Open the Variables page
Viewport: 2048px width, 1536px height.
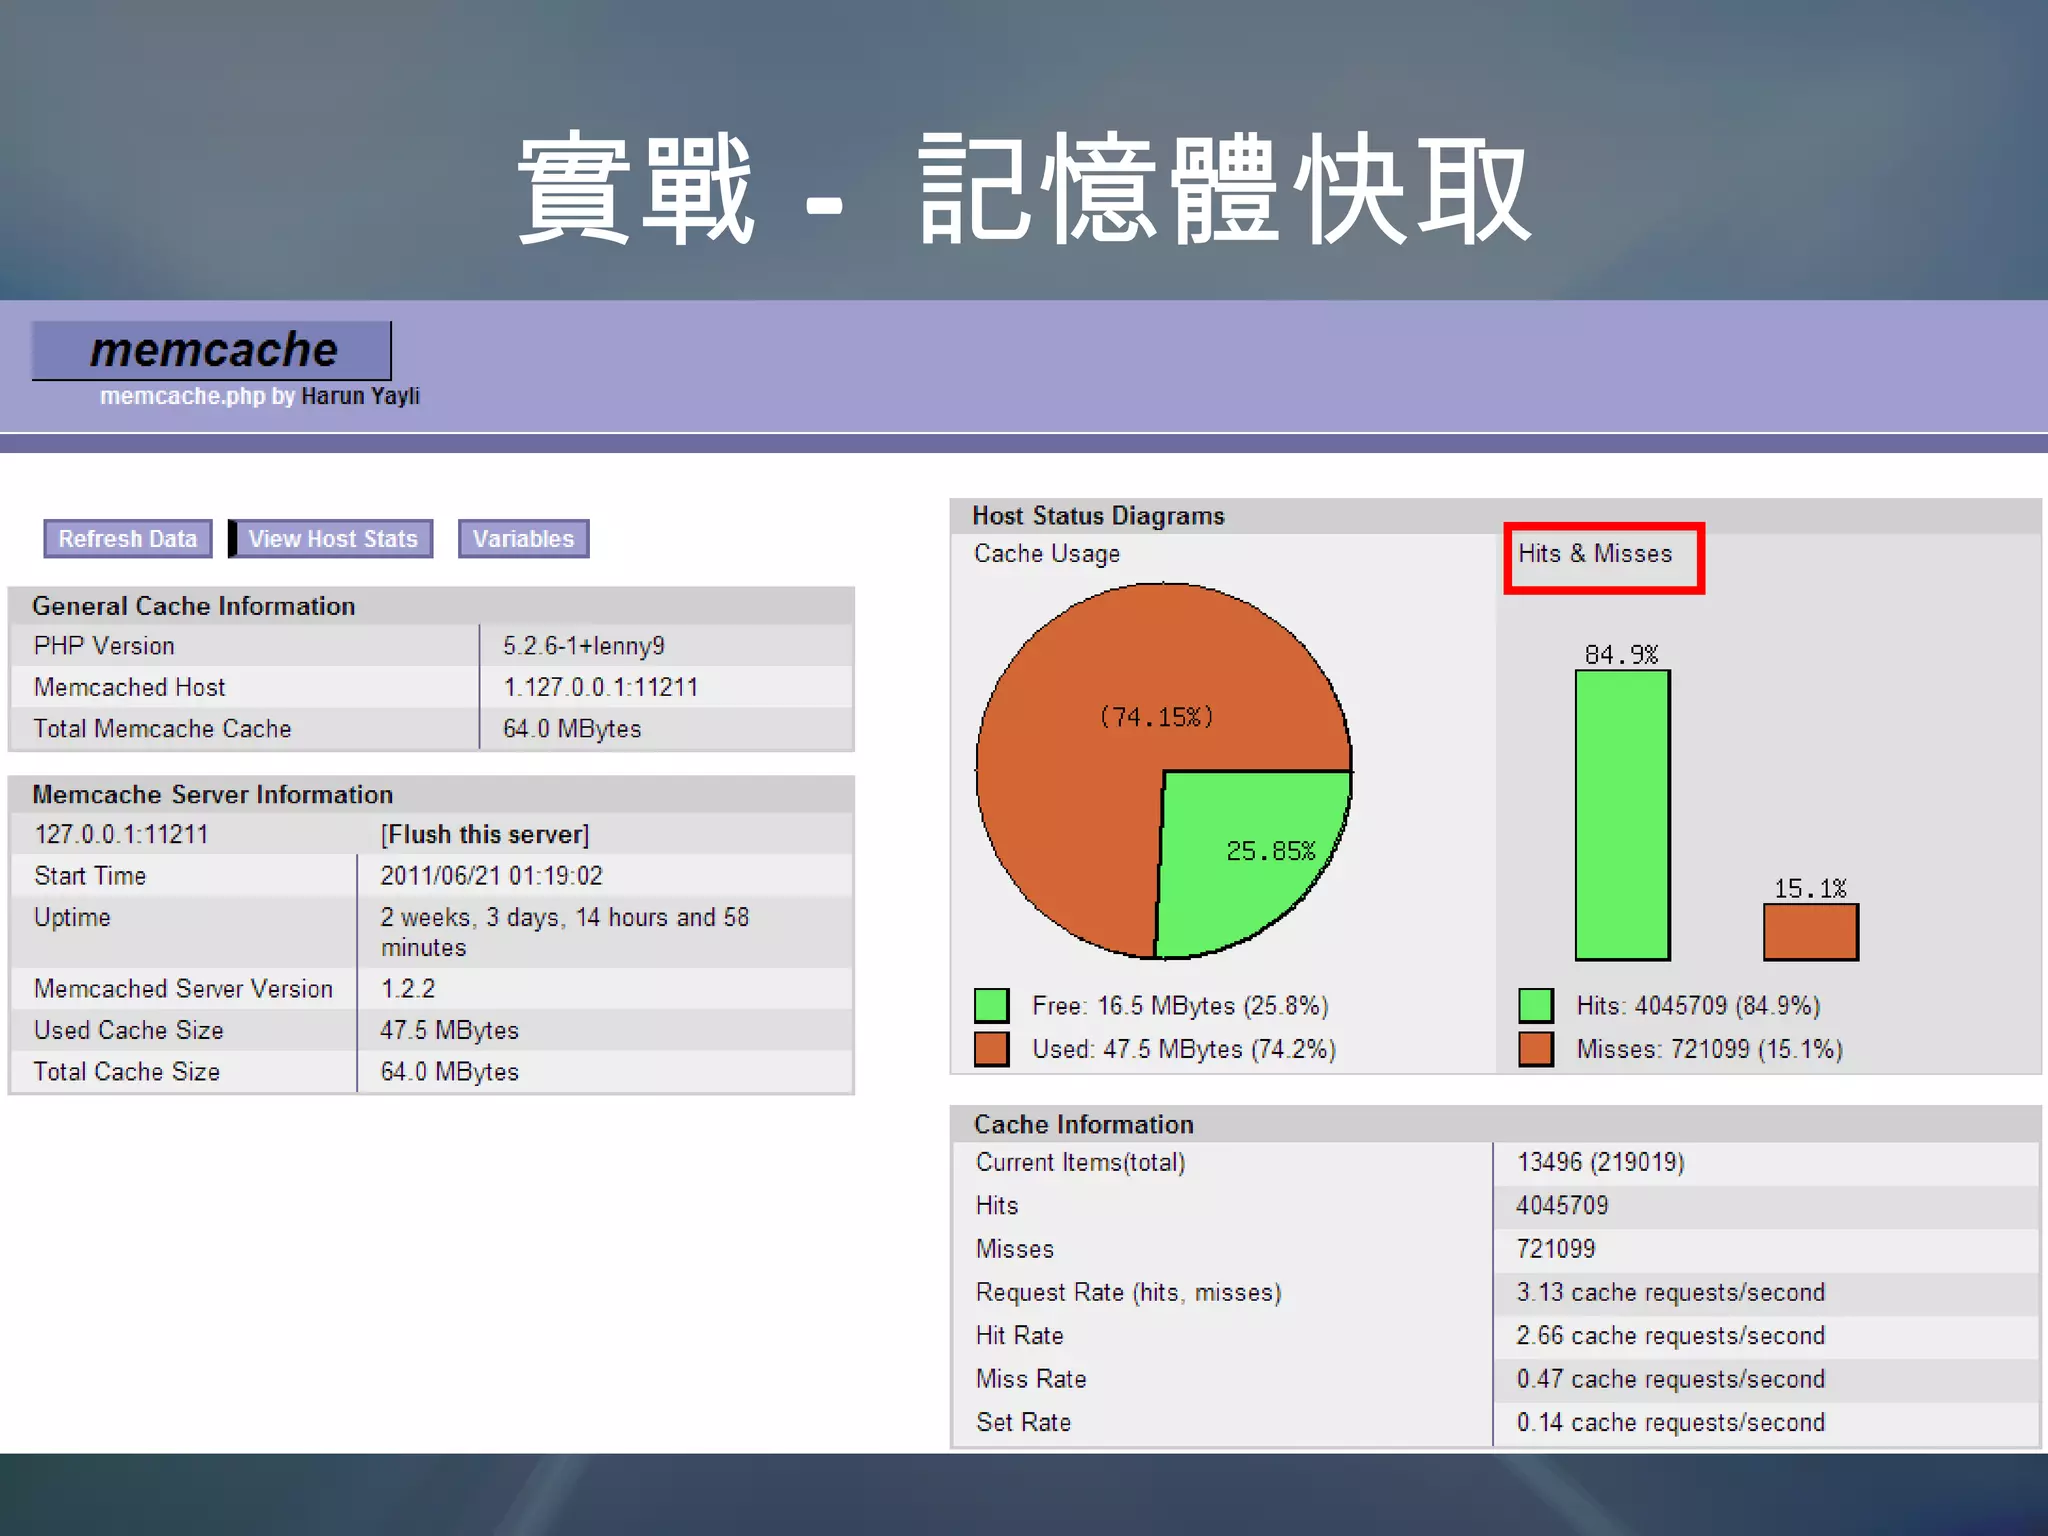[523, 539]
